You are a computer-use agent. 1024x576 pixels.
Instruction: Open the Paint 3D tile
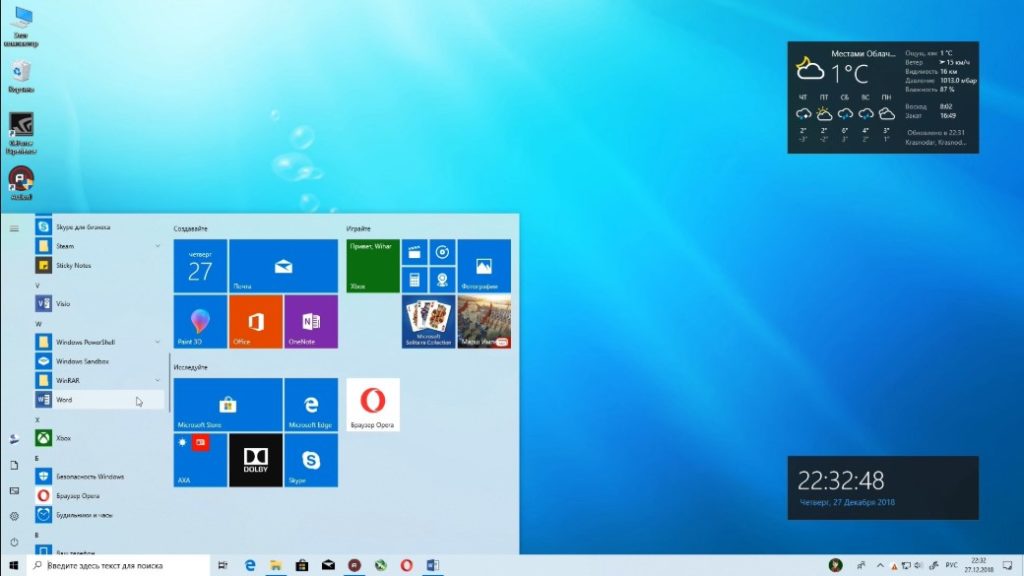tap(200, 321)
